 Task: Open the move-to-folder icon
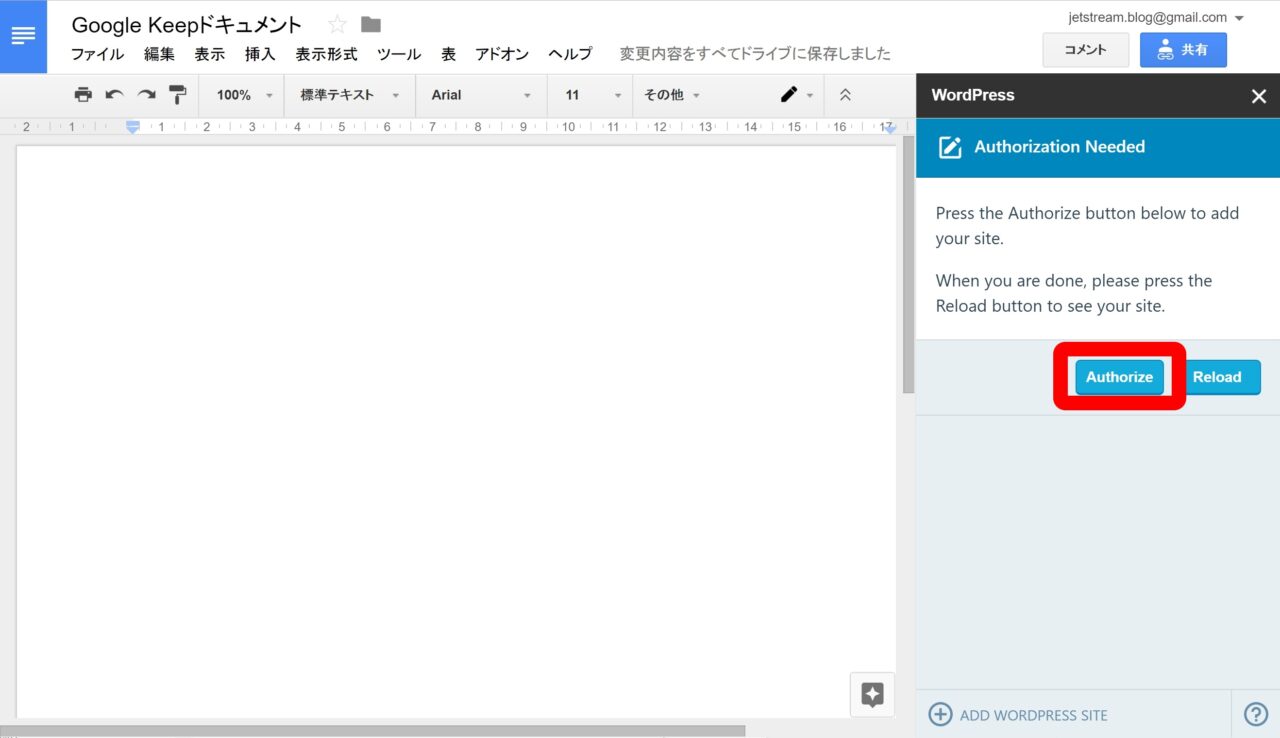371,25
